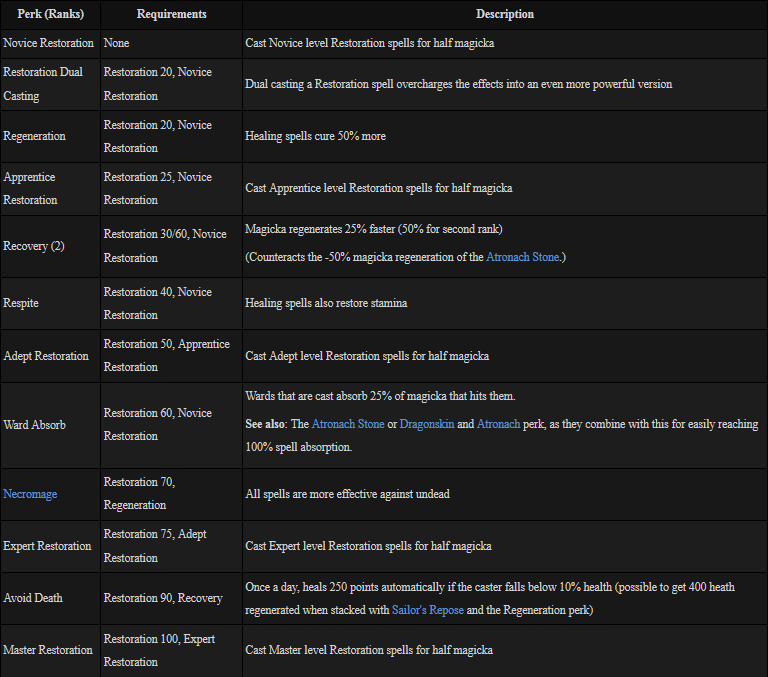The image size is (768, 677).
Task: Open the Atronach perk link after Dragonskin
Action: point(498,424)
